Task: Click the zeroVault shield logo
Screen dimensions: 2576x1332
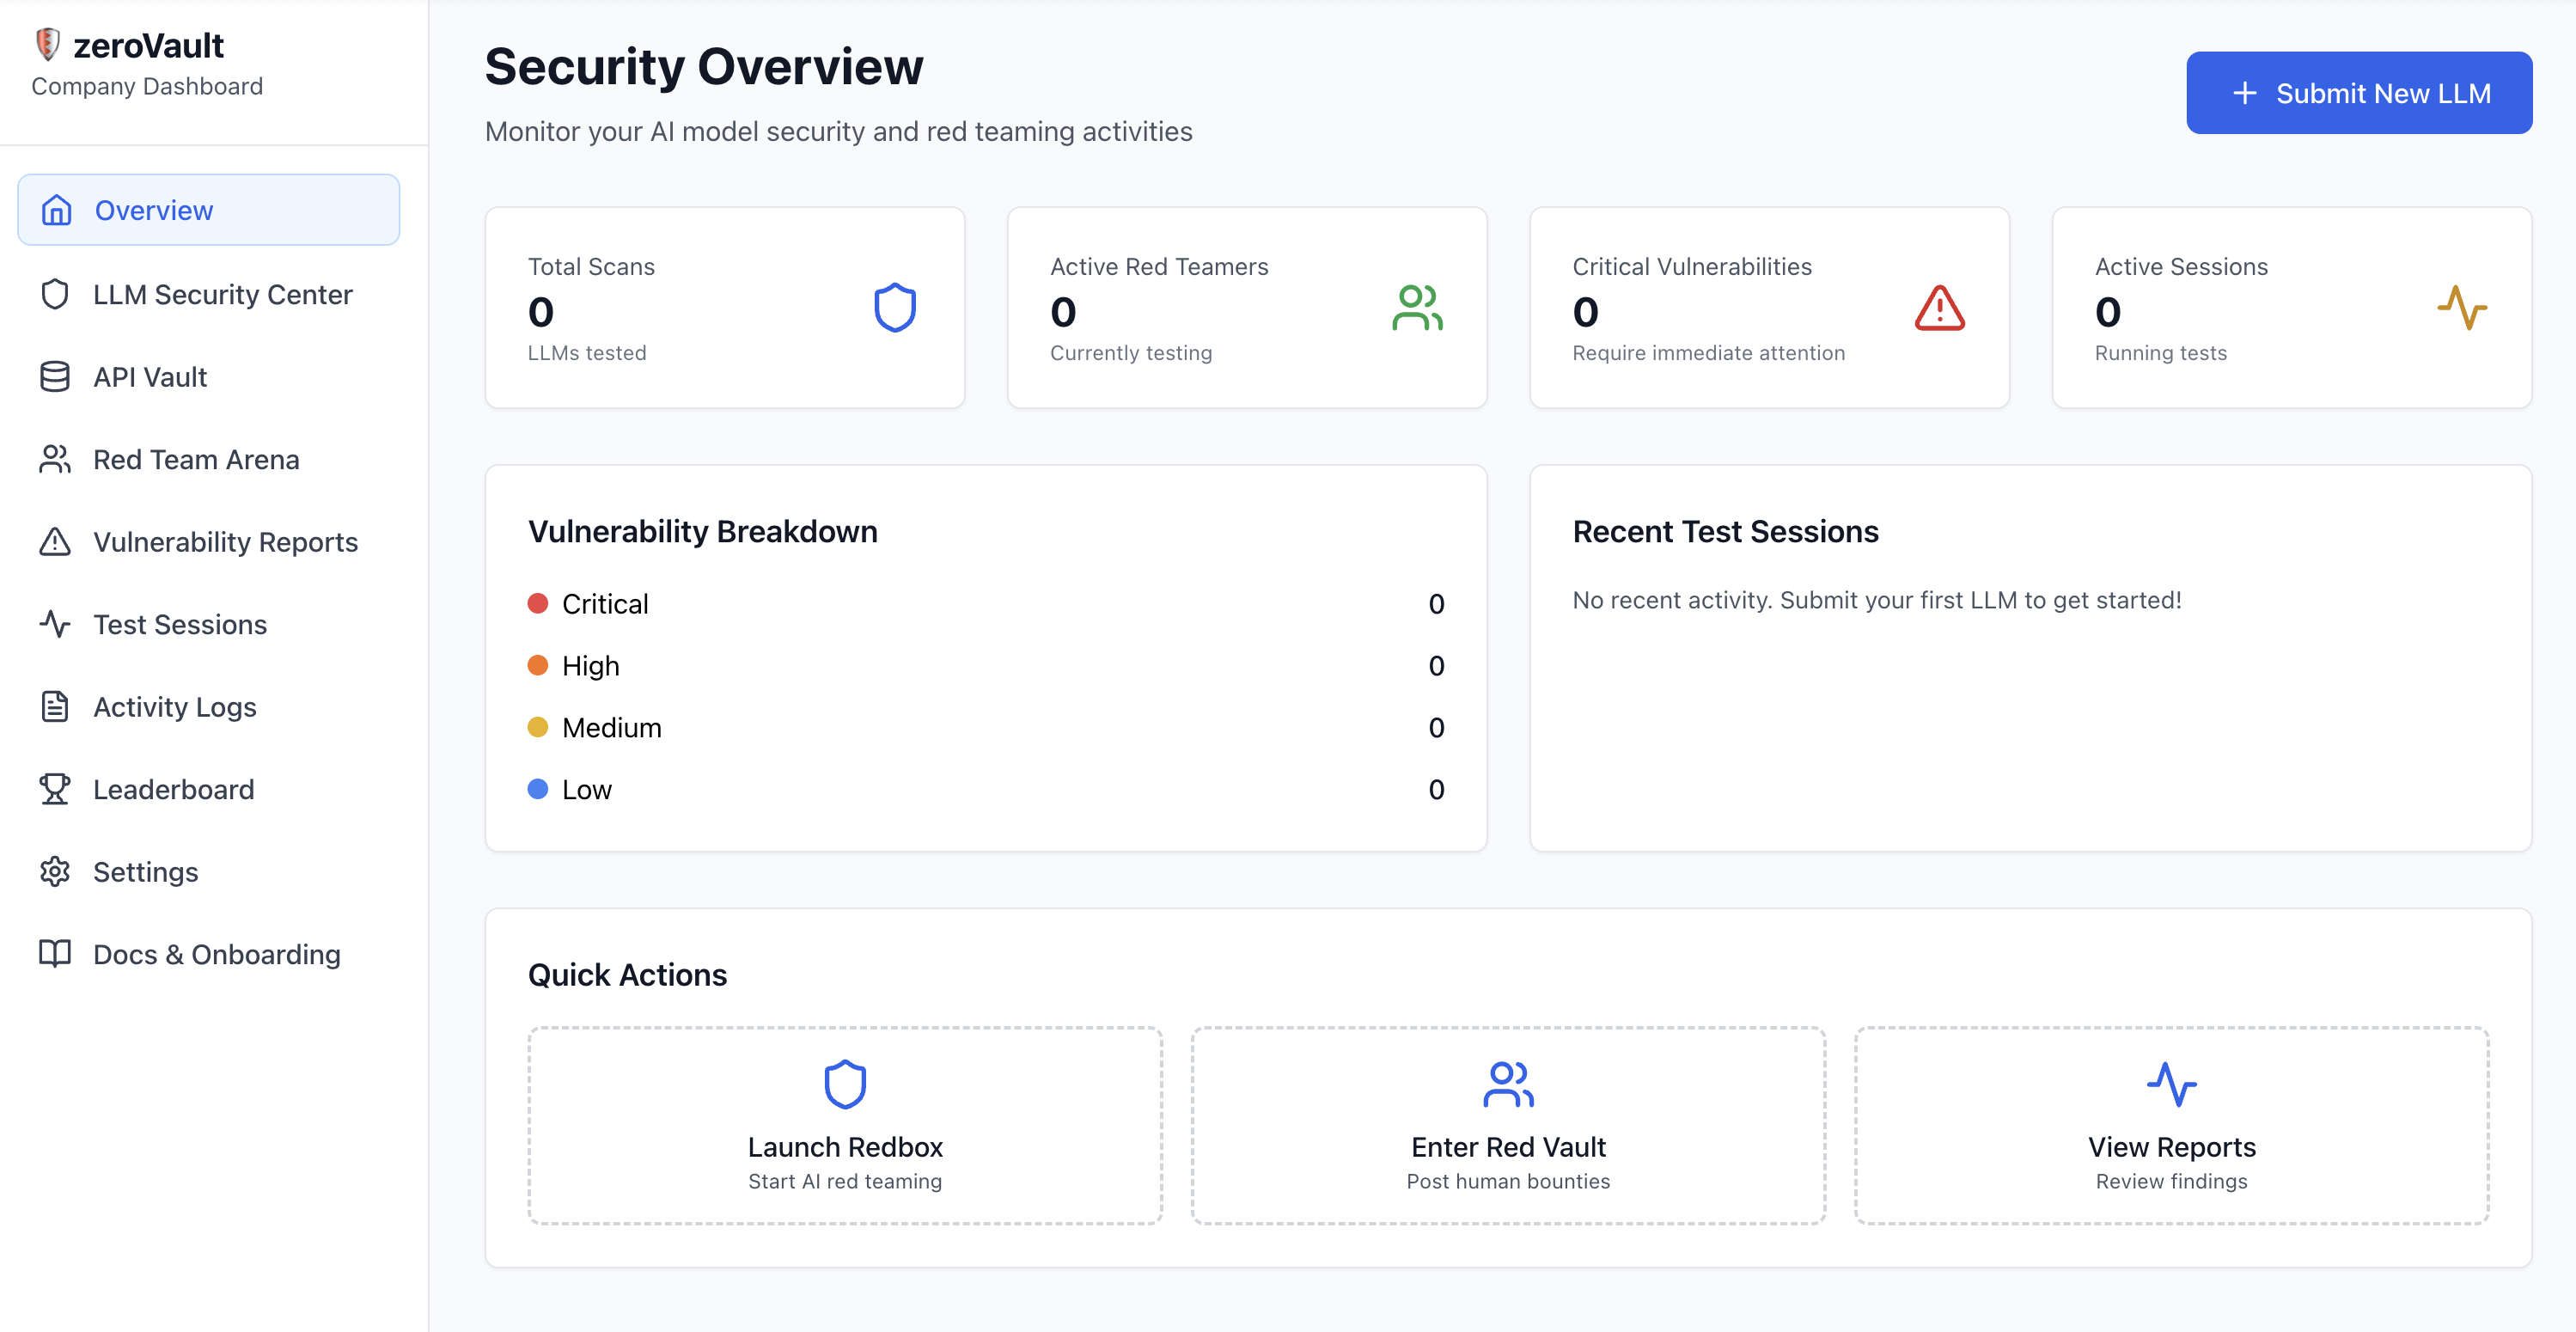Action: (47, 44)
